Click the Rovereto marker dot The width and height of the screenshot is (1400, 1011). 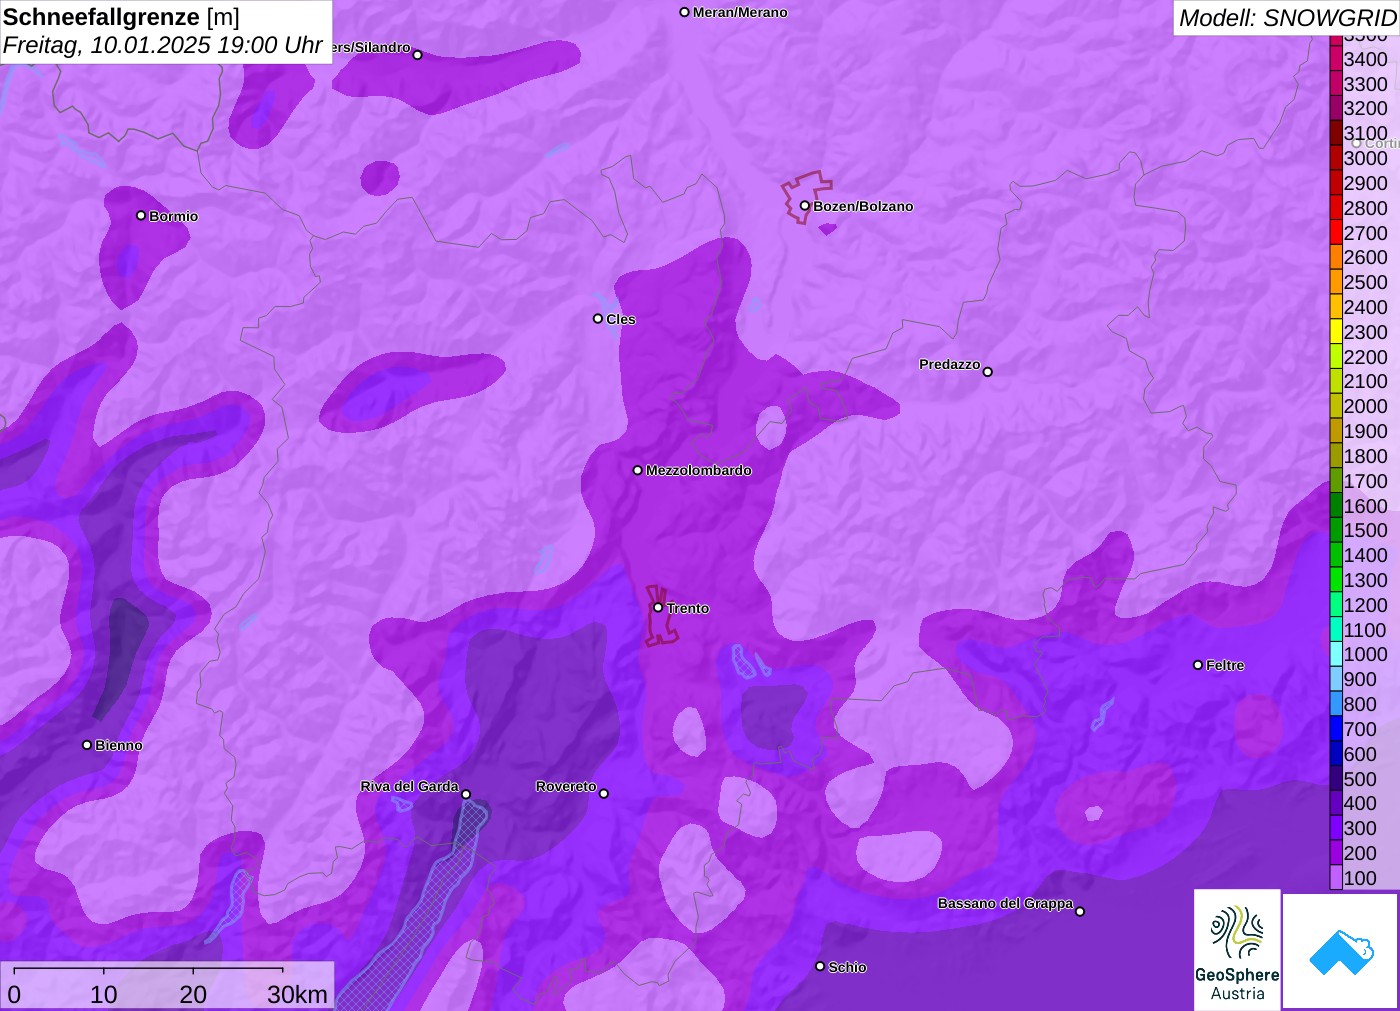tap(603, 794)
